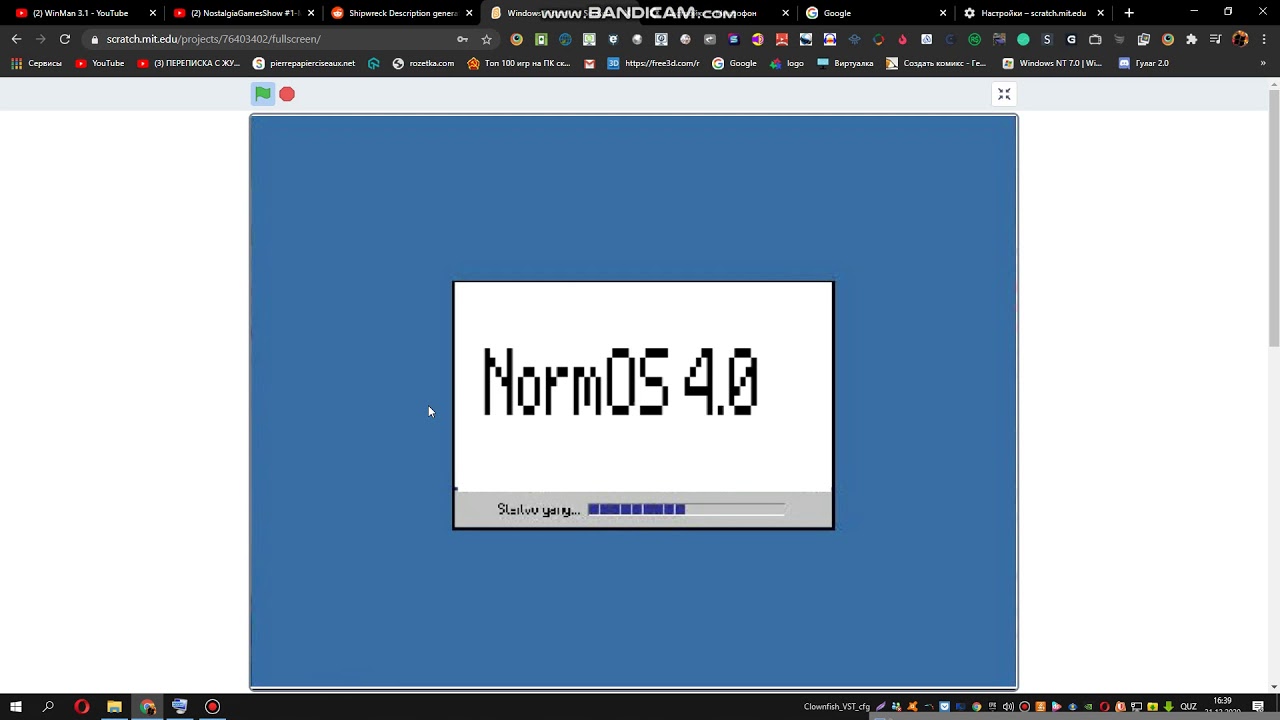Open the Google bookmark in bookmarks bar
1280x720 pixels.
click(x=734, y=63)
